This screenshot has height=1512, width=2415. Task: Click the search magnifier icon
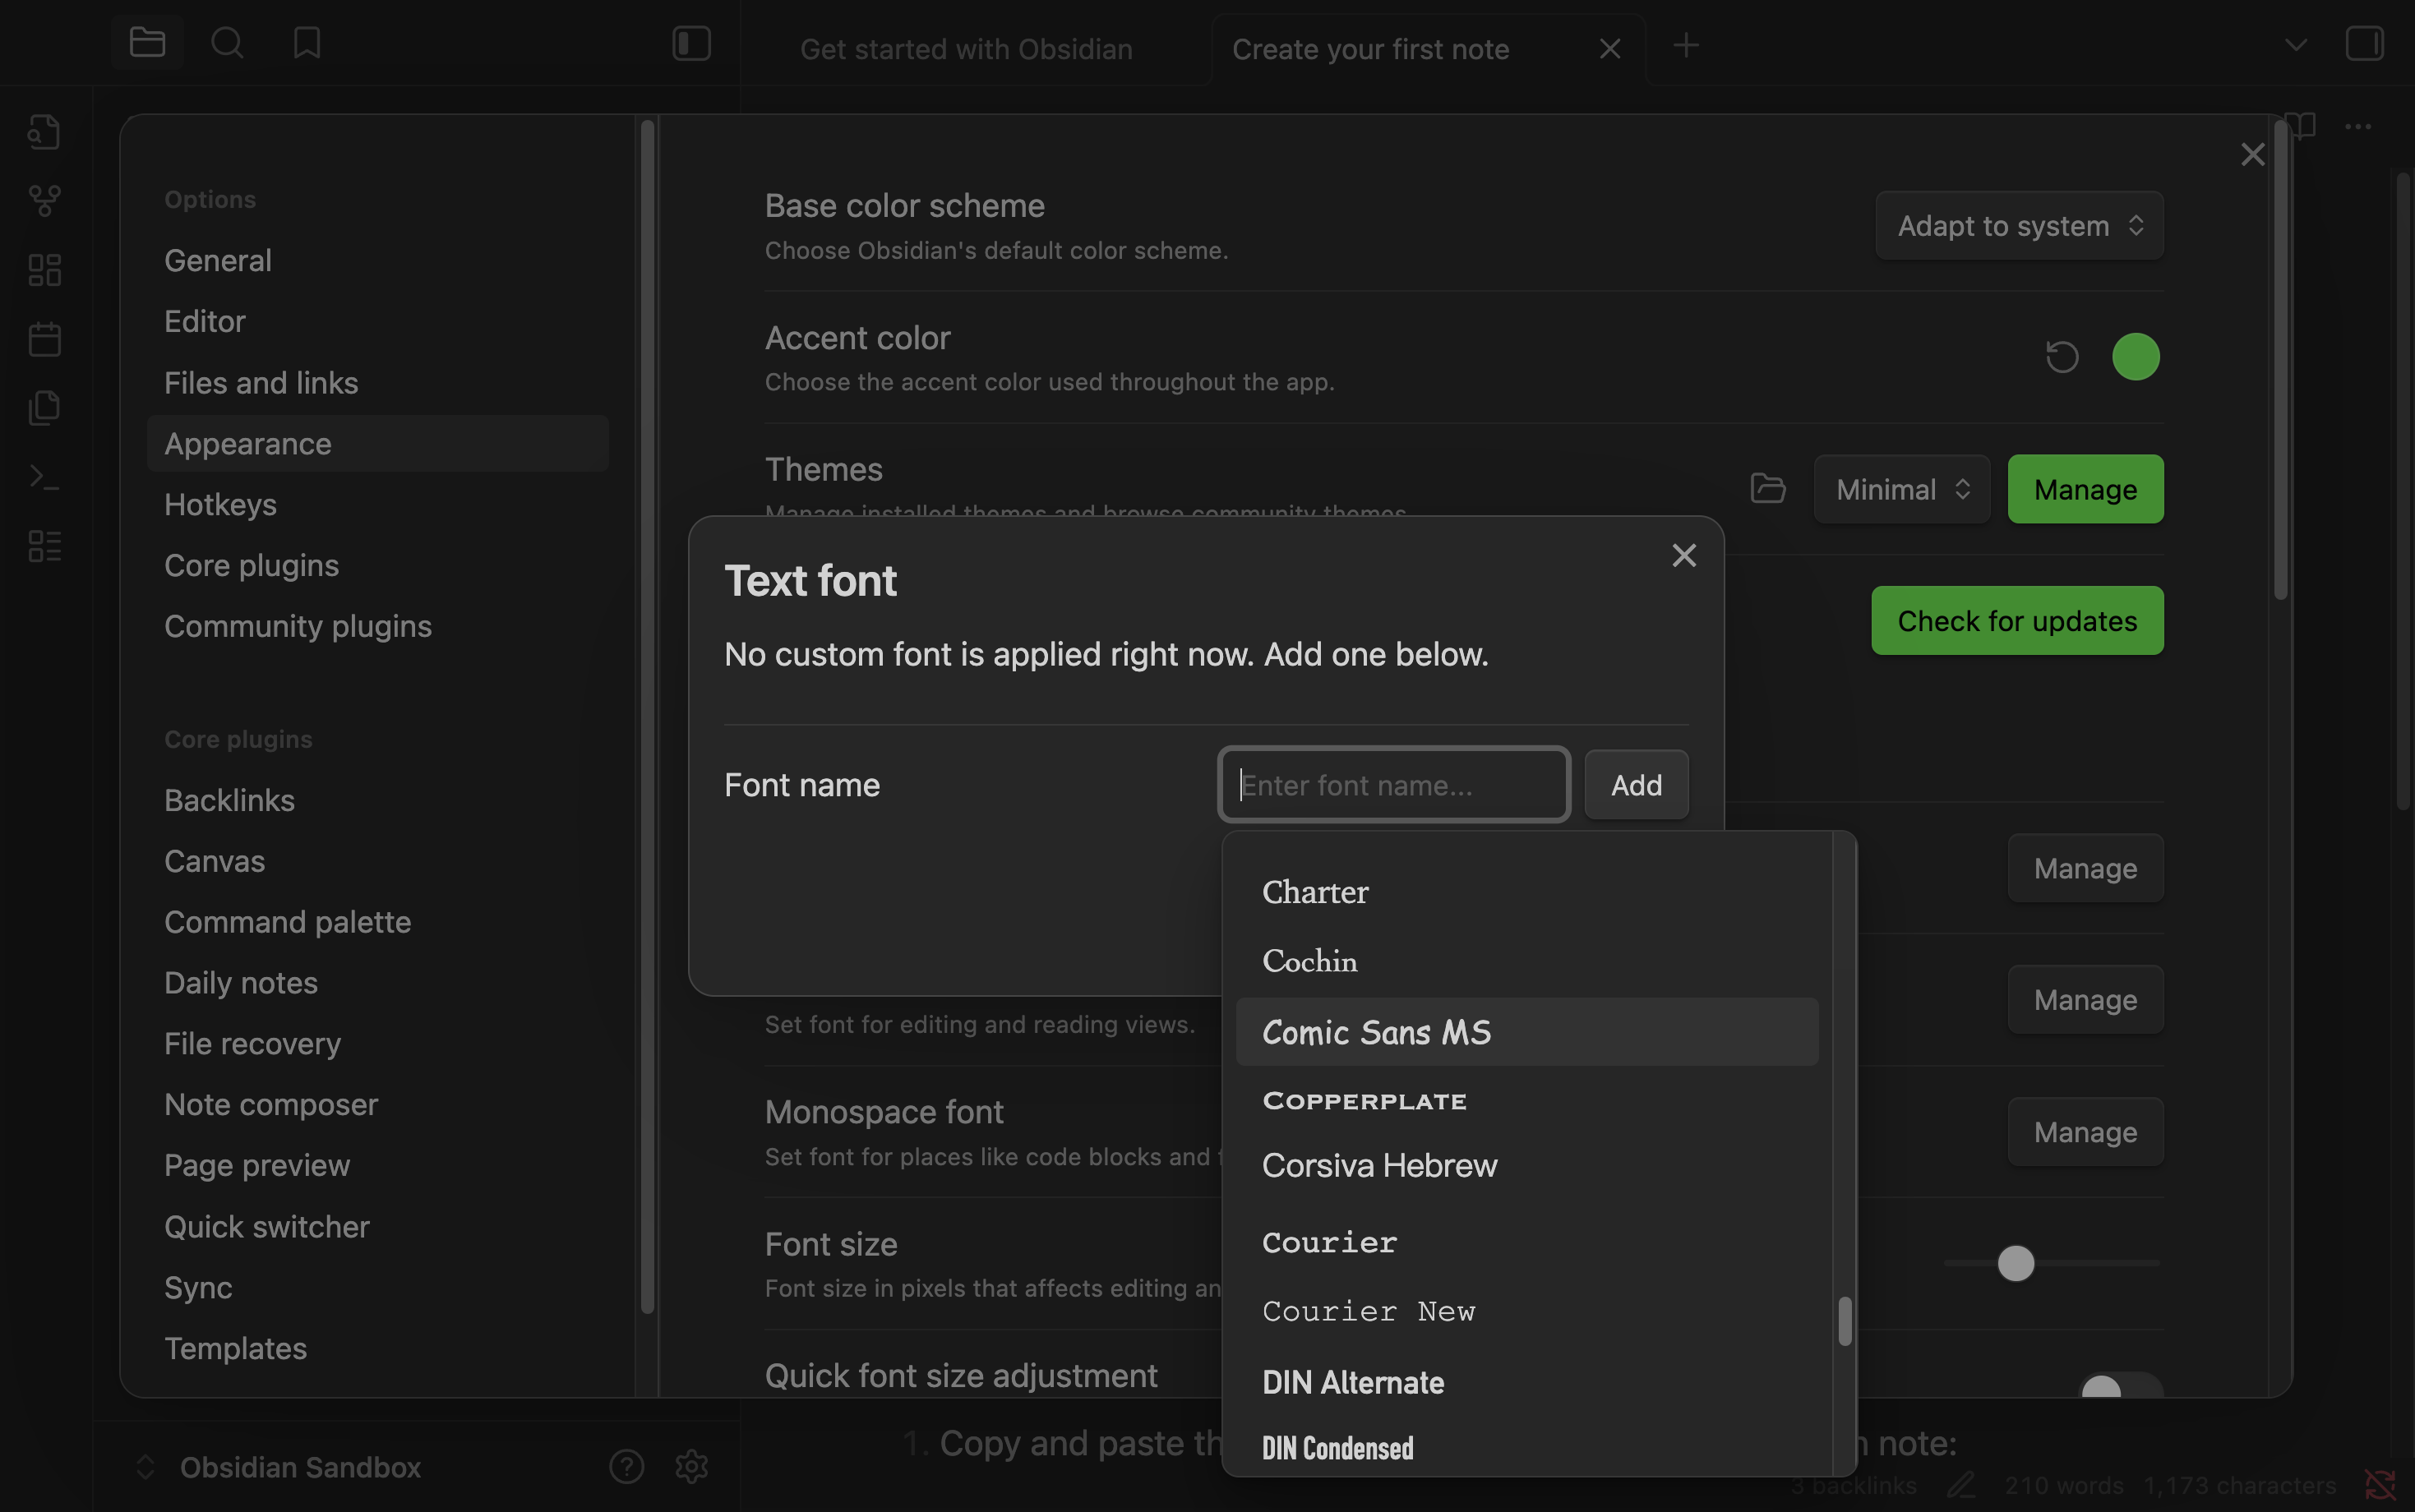[x=227, y=43]
